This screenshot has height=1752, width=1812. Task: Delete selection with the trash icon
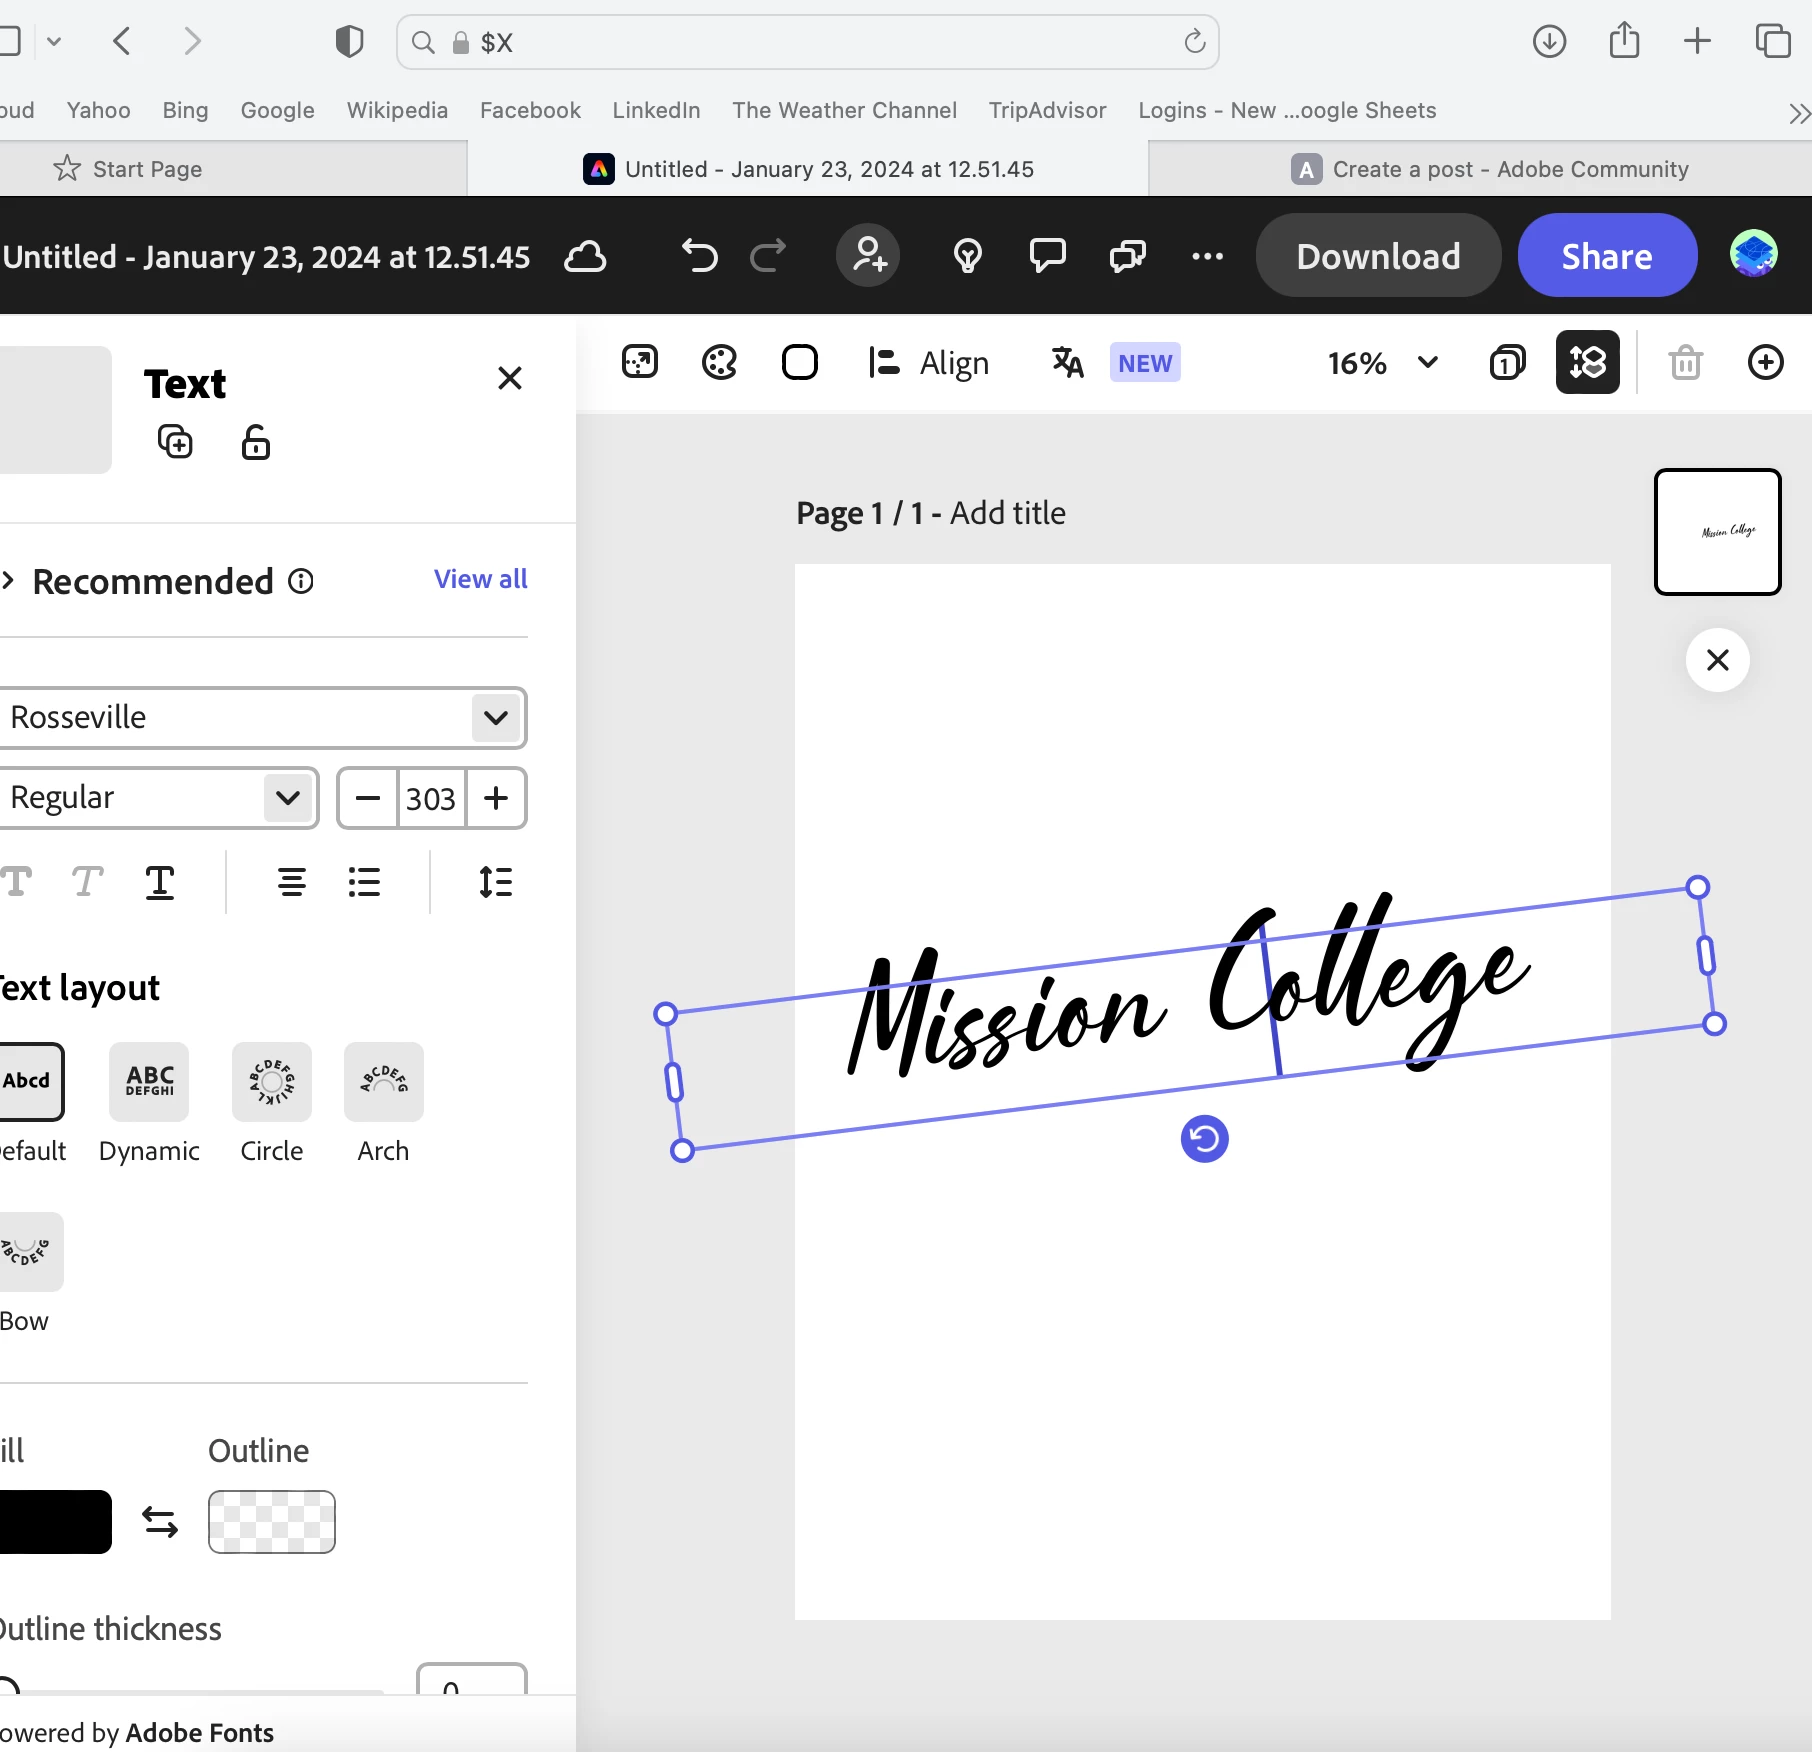tap(1685, 362)
